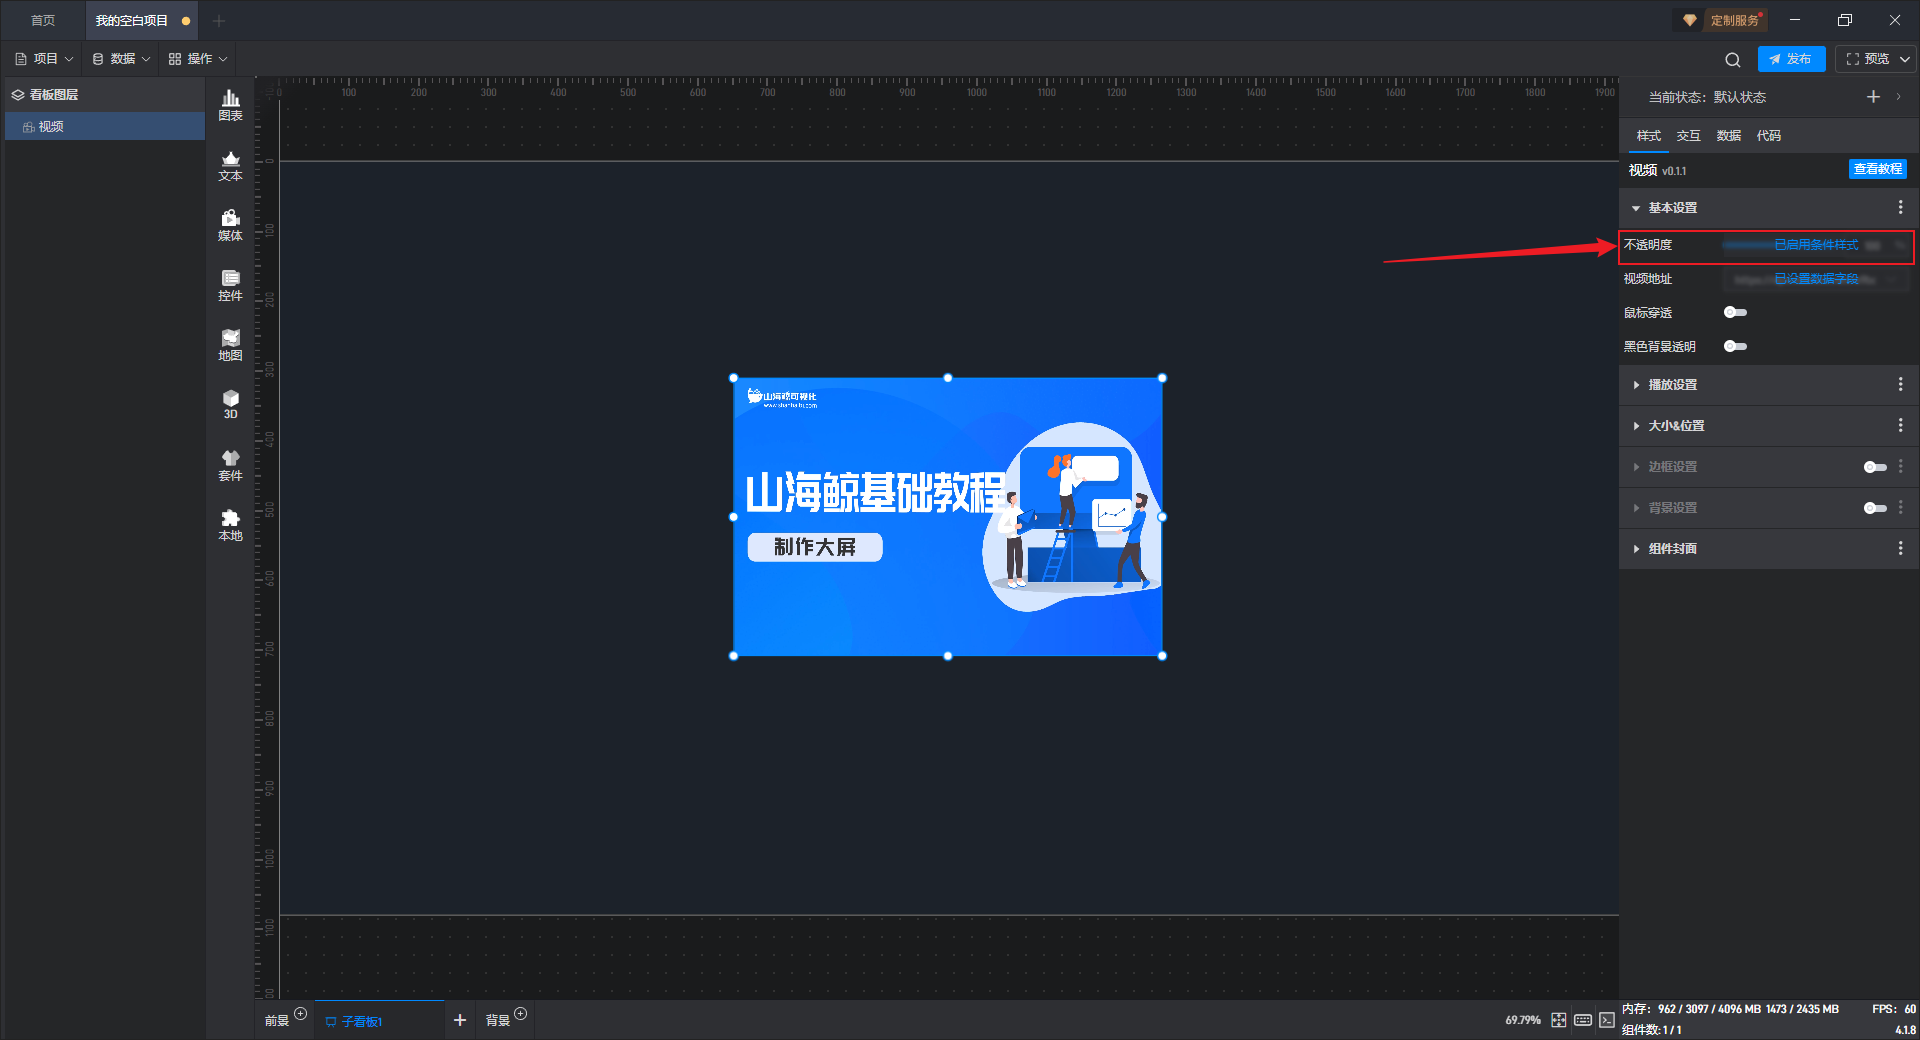Click the 69.79% zoom level value
The height and width of the screenshot is (1040, 1920).
coord(1523,1020)
